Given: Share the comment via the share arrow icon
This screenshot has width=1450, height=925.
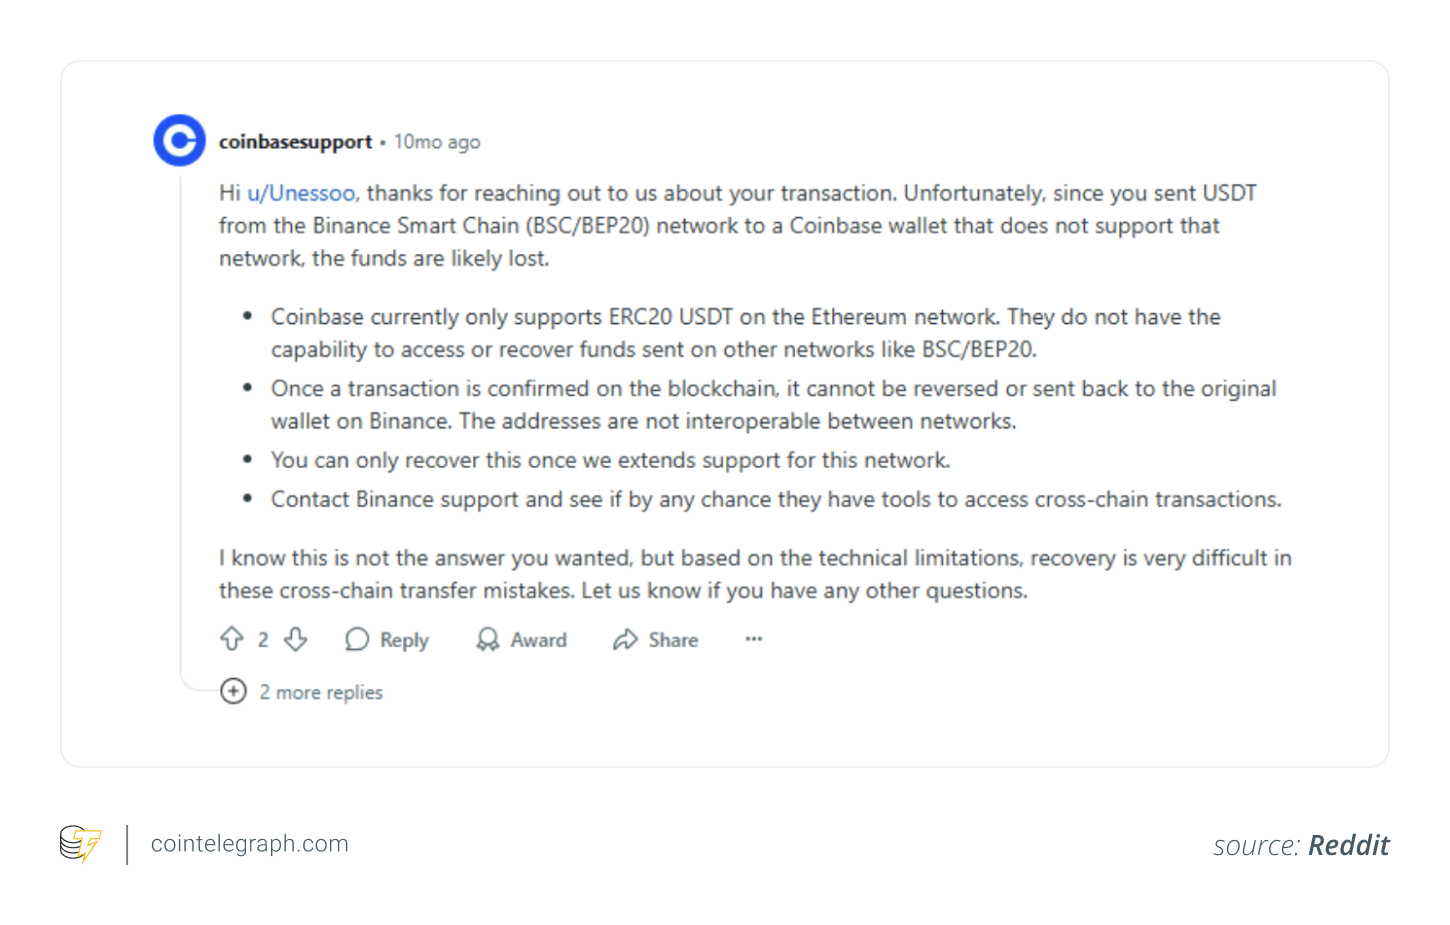Looking at the screenshot, I should pos(627,639).
